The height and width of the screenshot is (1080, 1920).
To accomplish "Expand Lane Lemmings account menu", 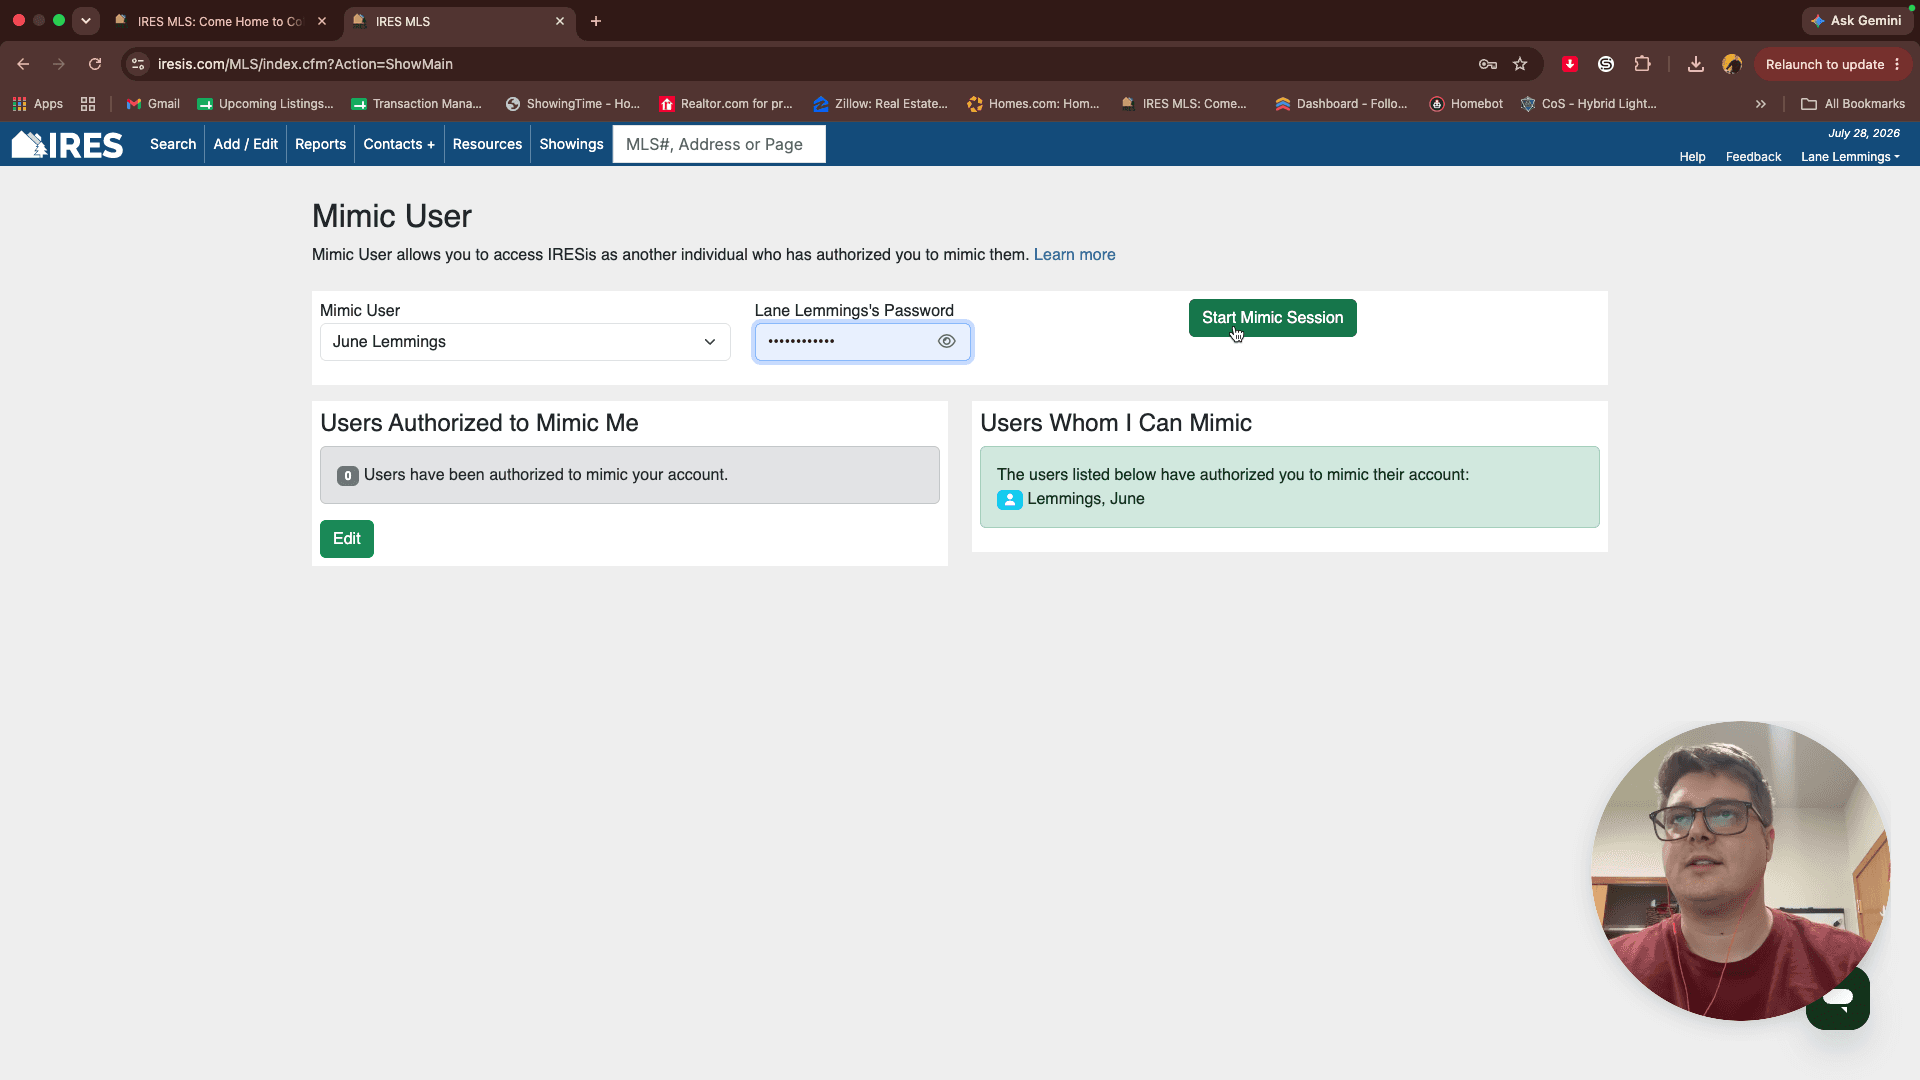I will point(1850,157).
